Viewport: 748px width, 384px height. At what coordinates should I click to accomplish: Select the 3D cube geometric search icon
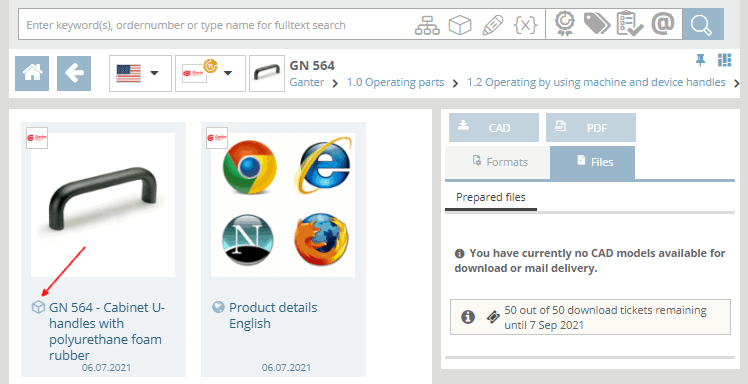[x=460, y=25]
